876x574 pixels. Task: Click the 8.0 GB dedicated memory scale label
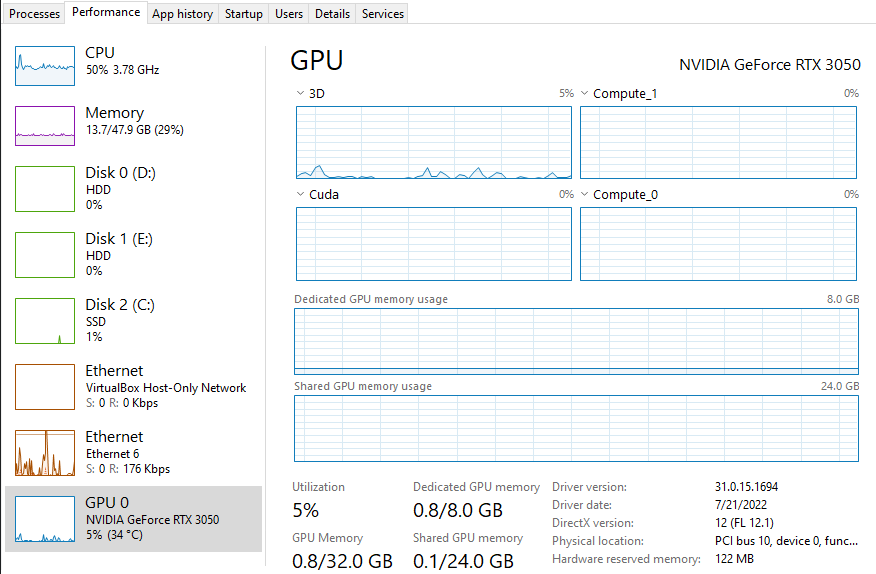pyautogui.click(x=843, y=299)
